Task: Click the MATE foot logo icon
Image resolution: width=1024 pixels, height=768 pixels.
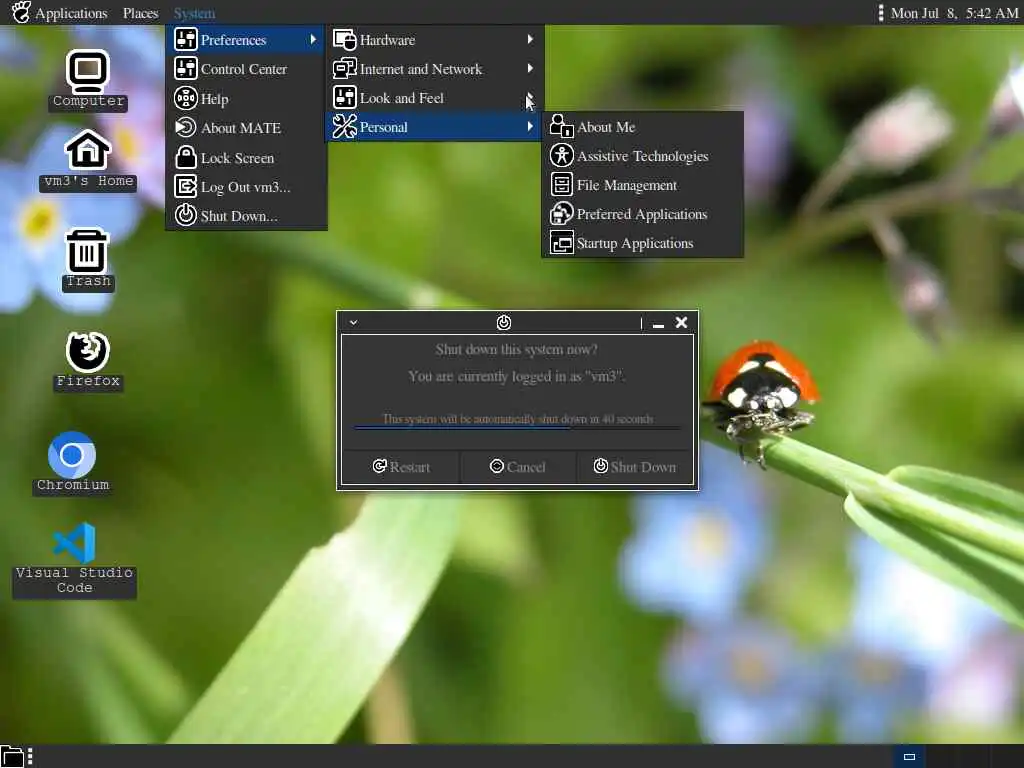Action: tap(21, 12)
